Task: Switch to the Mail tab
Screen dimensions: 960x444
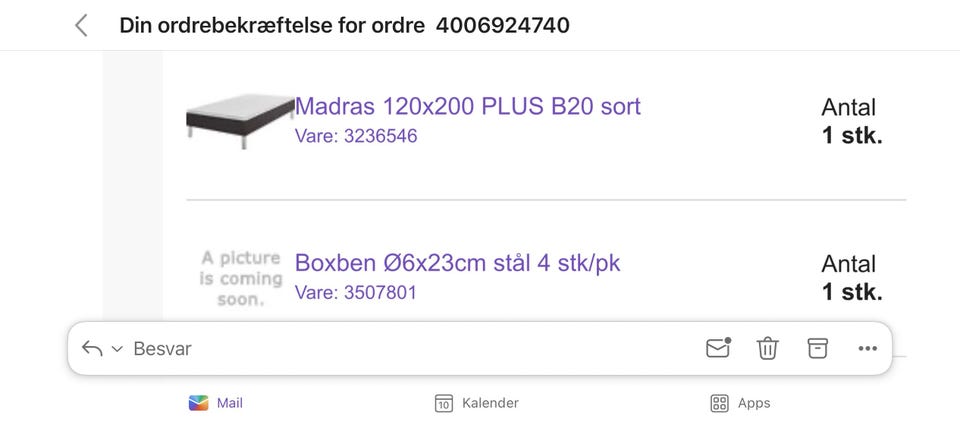Action: (216, 403)
